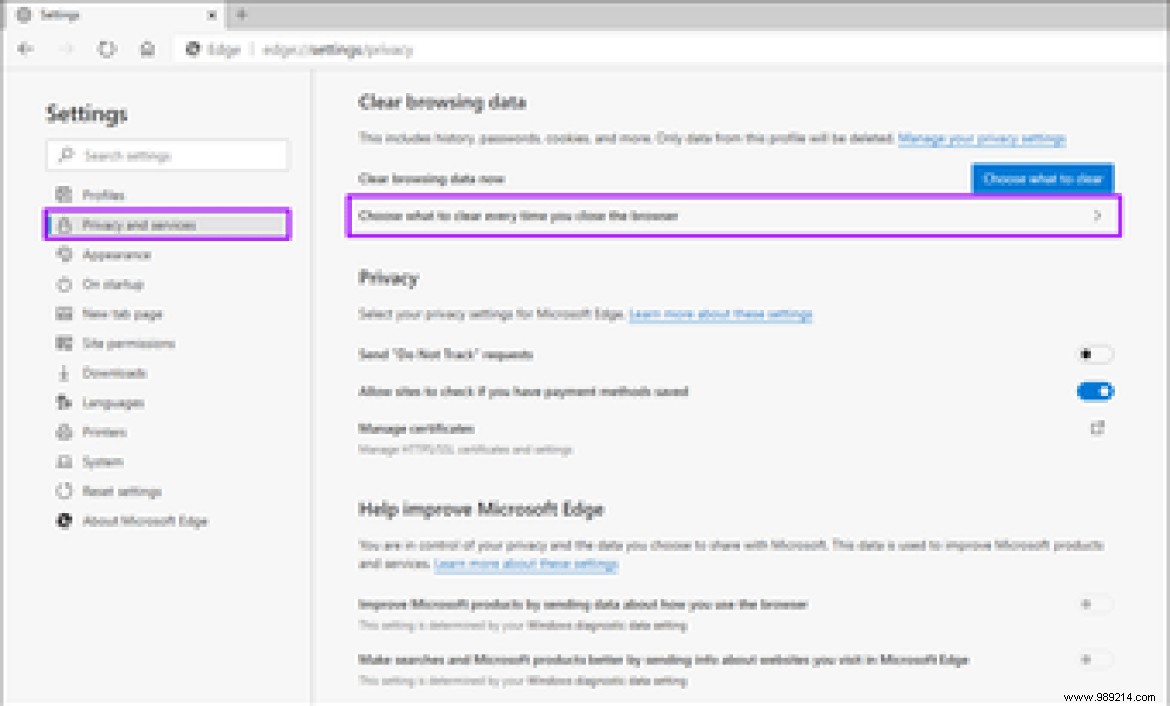Enable Send Do Not Track requests
Image resolution: width=1170 pixels, height=706 pixels.
[x=1094, y=354]
